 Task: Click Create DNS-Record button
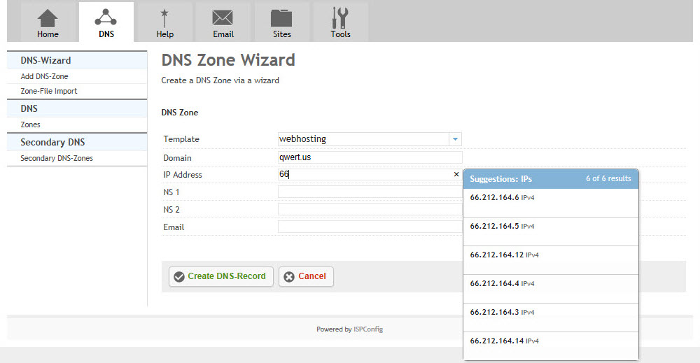pyautogui.click(x=221, y=276)
